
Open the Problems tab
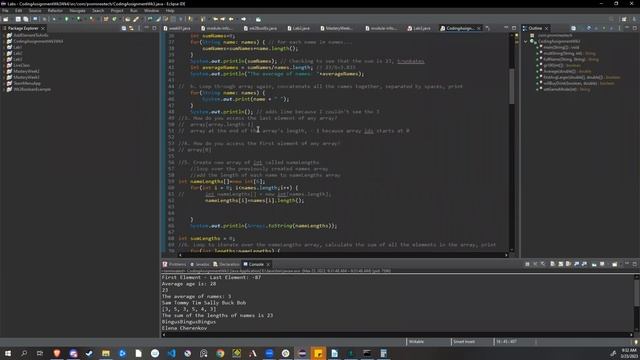(174, 264)
